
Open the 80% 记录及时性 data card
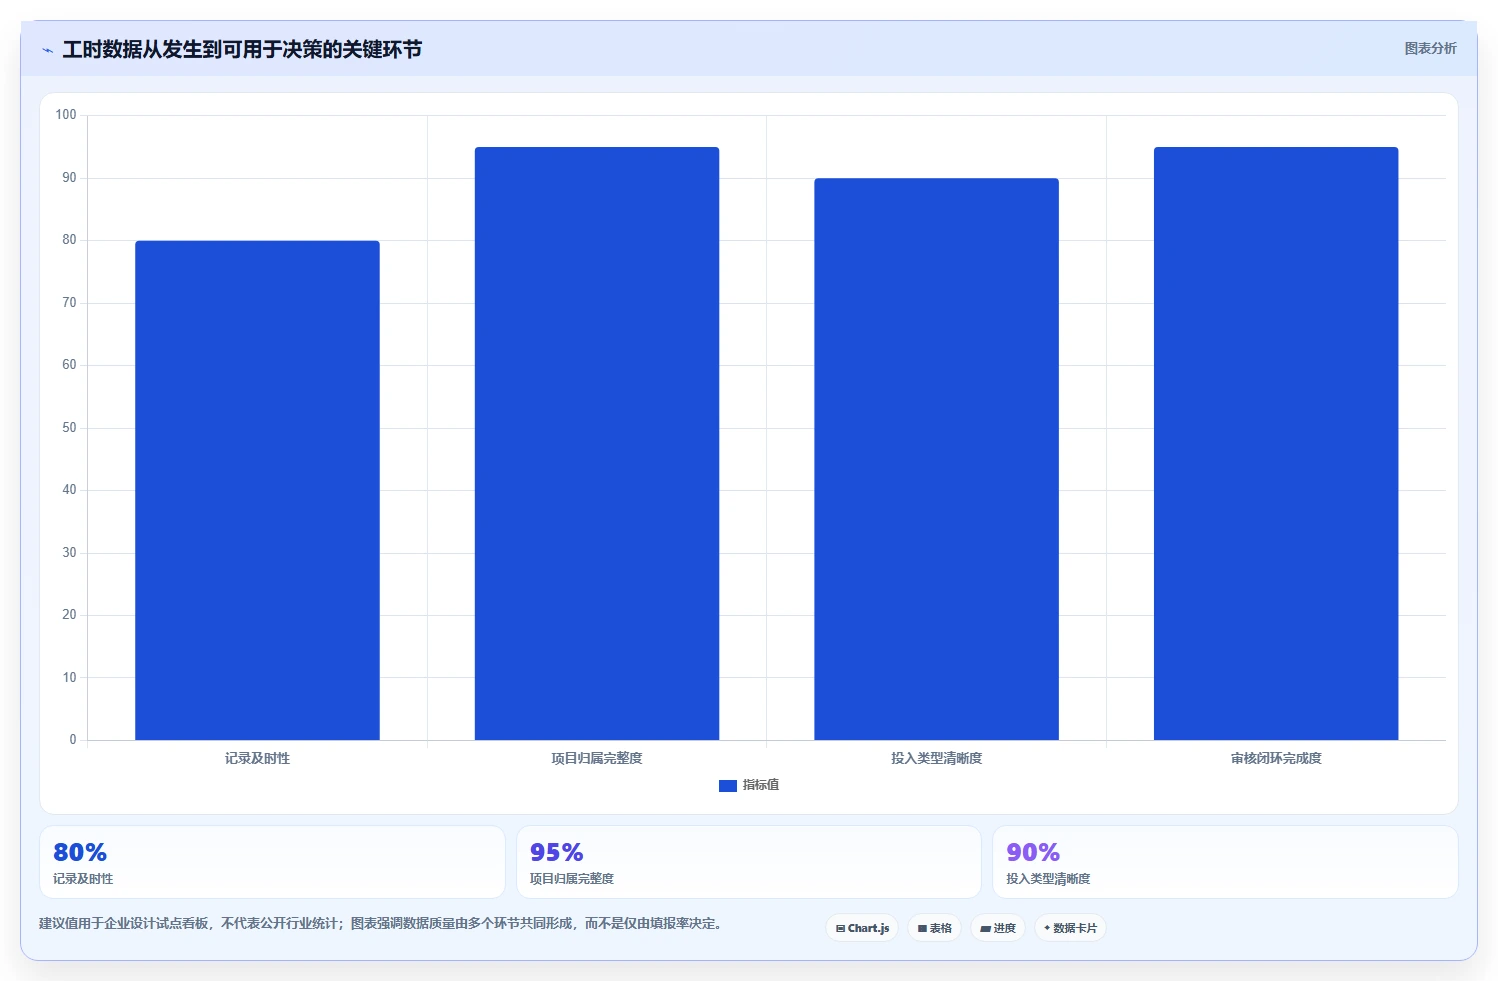pos(272,862)
